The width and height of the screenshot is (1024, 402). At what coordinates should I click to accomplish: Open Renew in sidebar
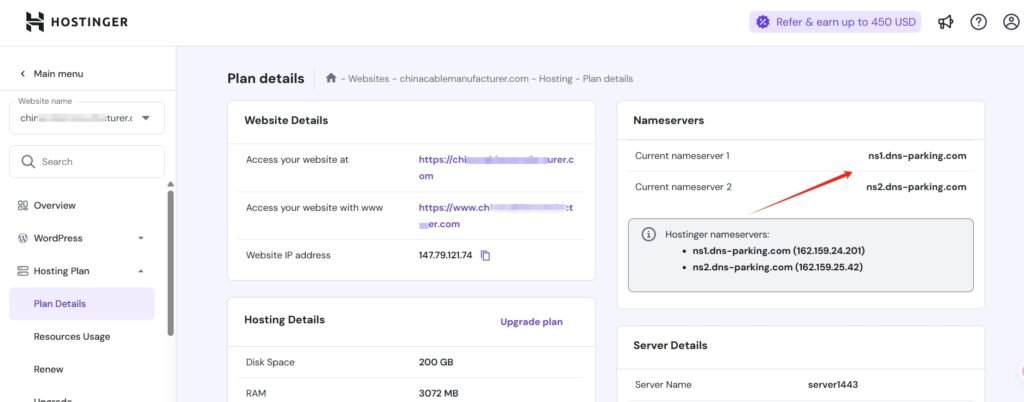tap(48, 369)
